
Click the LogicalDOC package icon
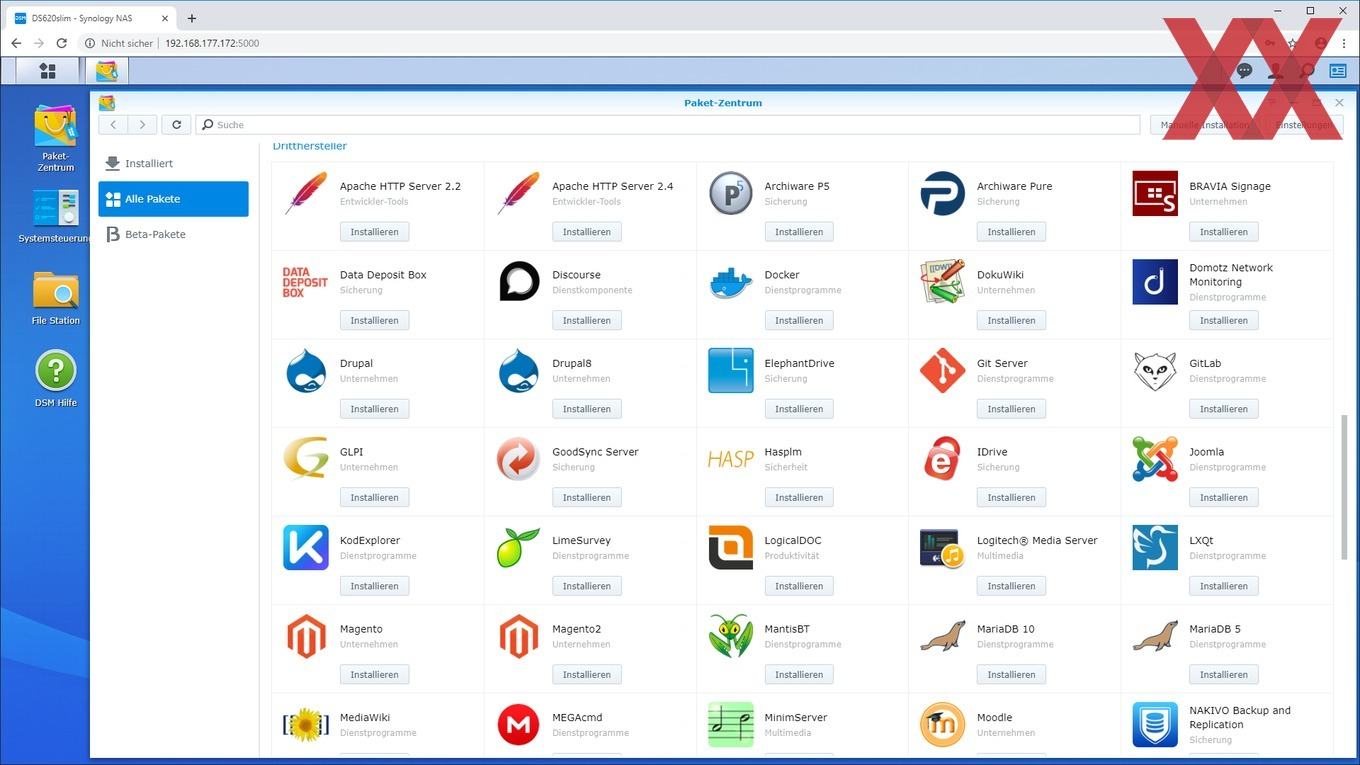(x=731, y=548)
